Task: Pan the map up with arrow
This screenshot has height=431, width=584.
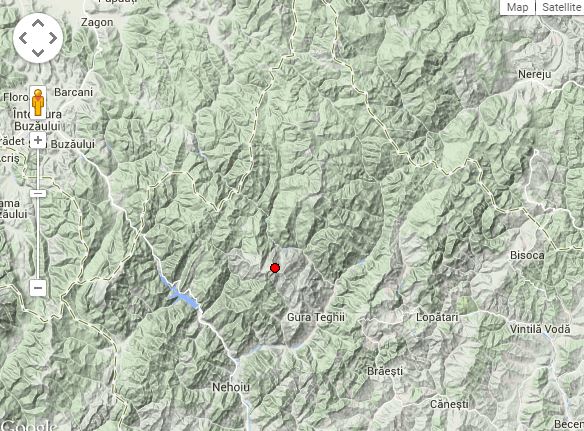Action: pyautogui.click(x=38, y=24)
